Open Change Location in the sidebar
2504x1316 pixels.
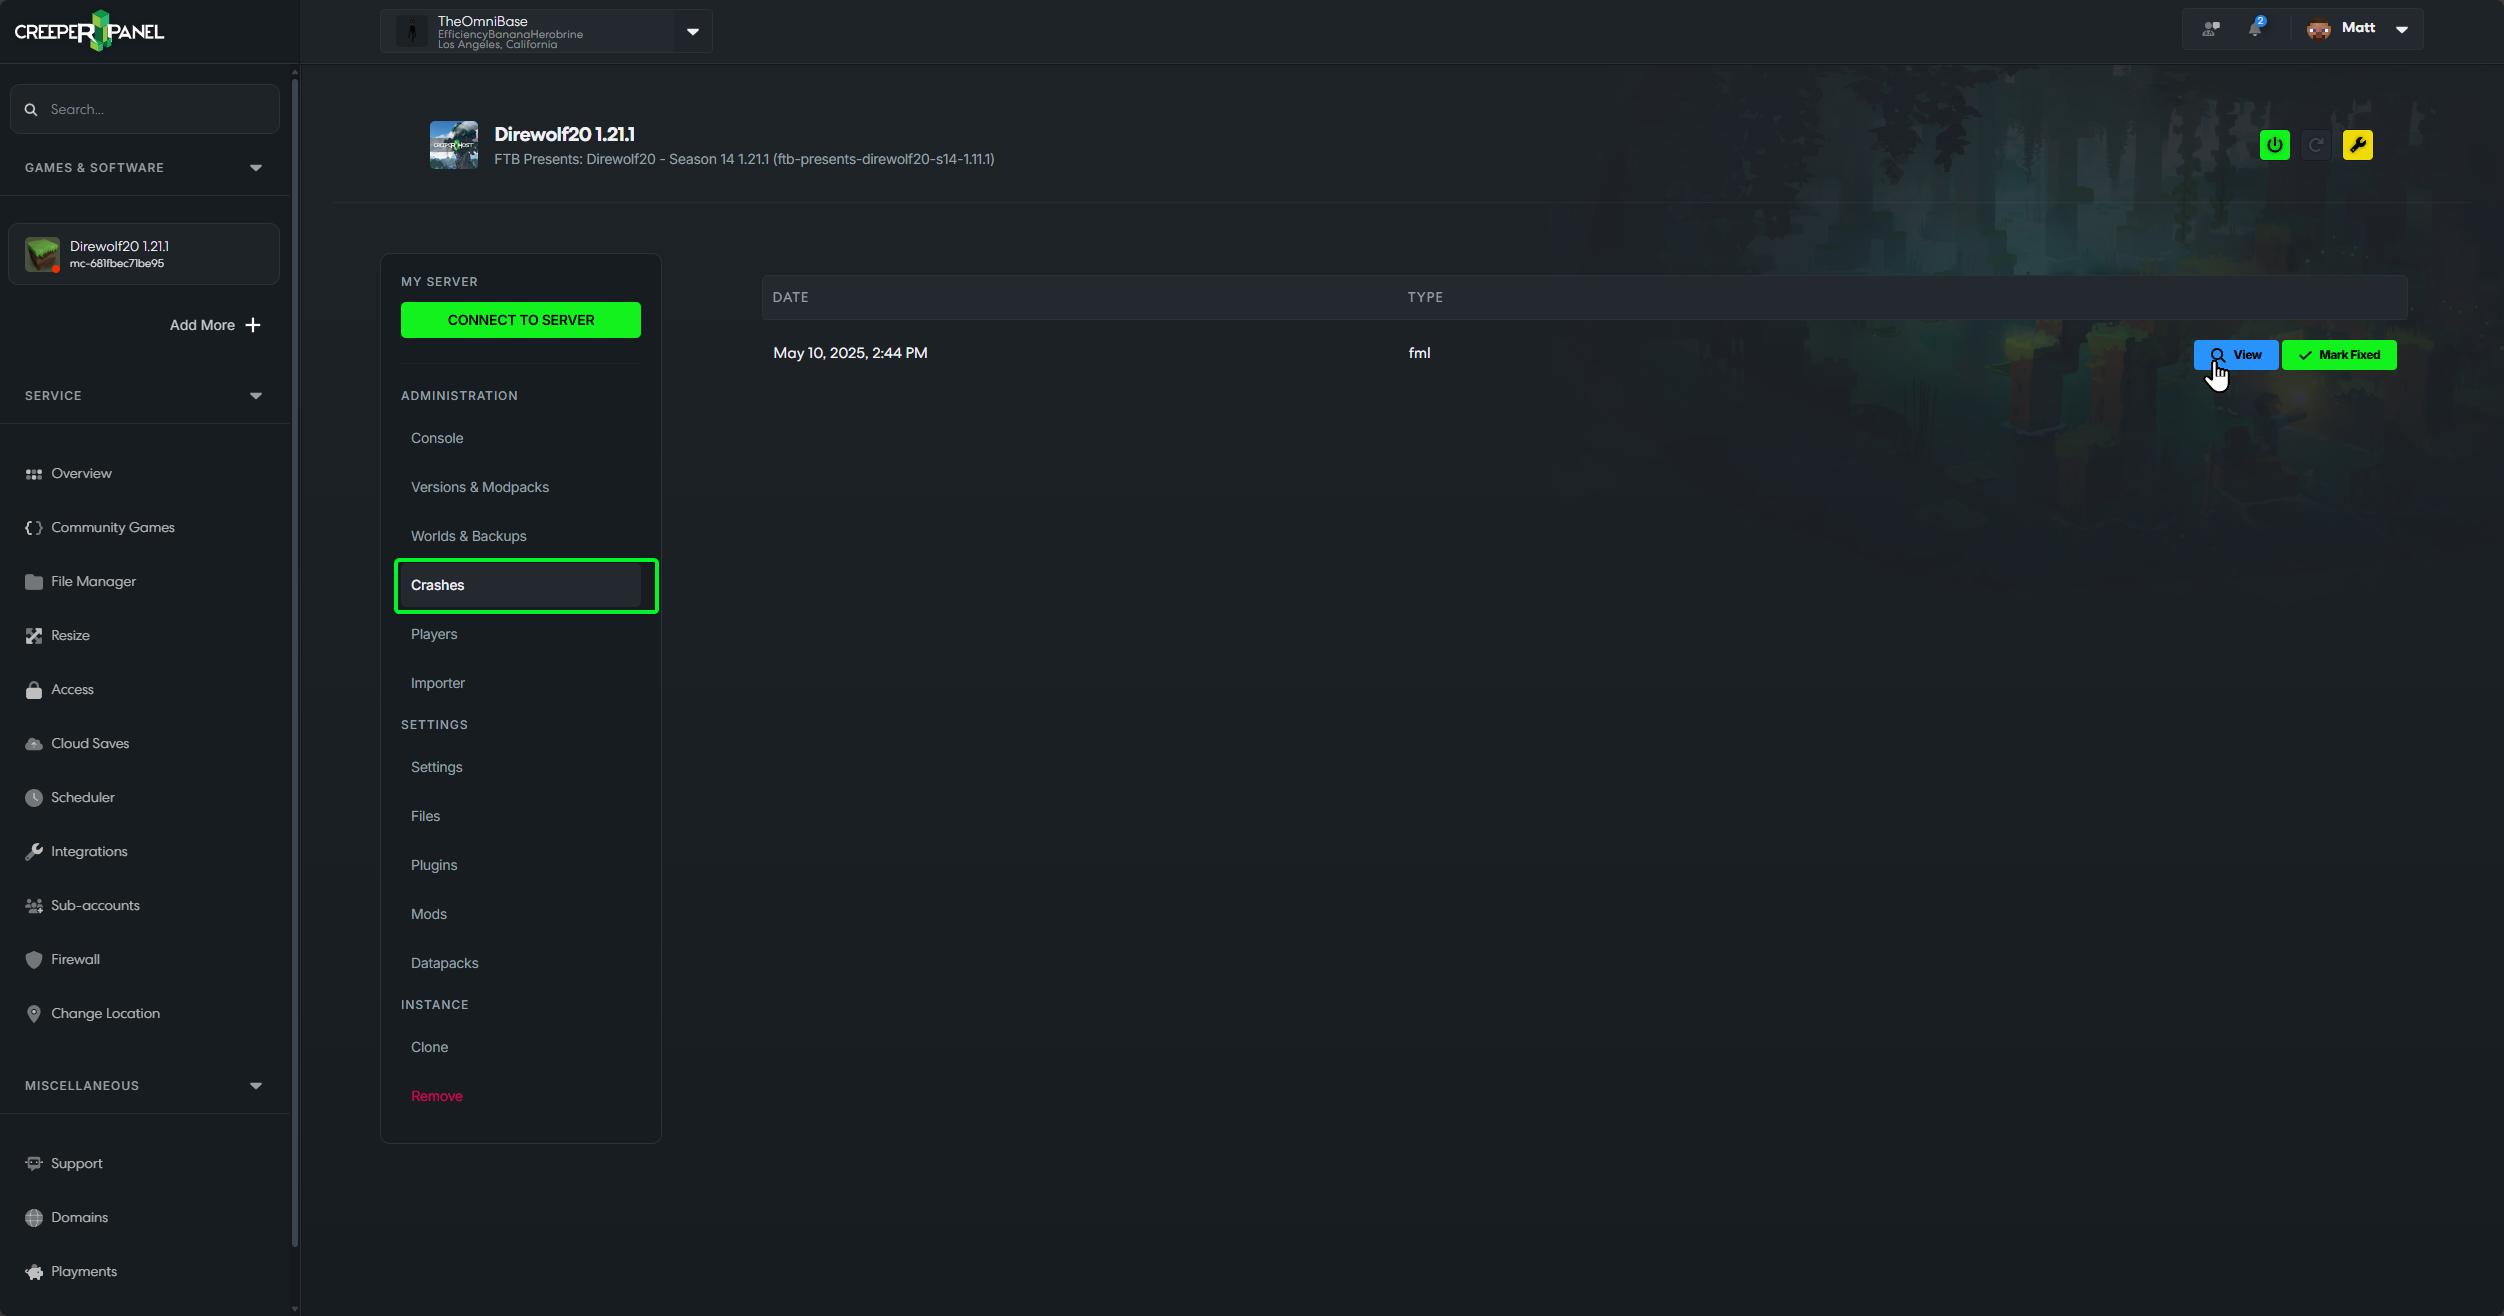pos(105,1013)
